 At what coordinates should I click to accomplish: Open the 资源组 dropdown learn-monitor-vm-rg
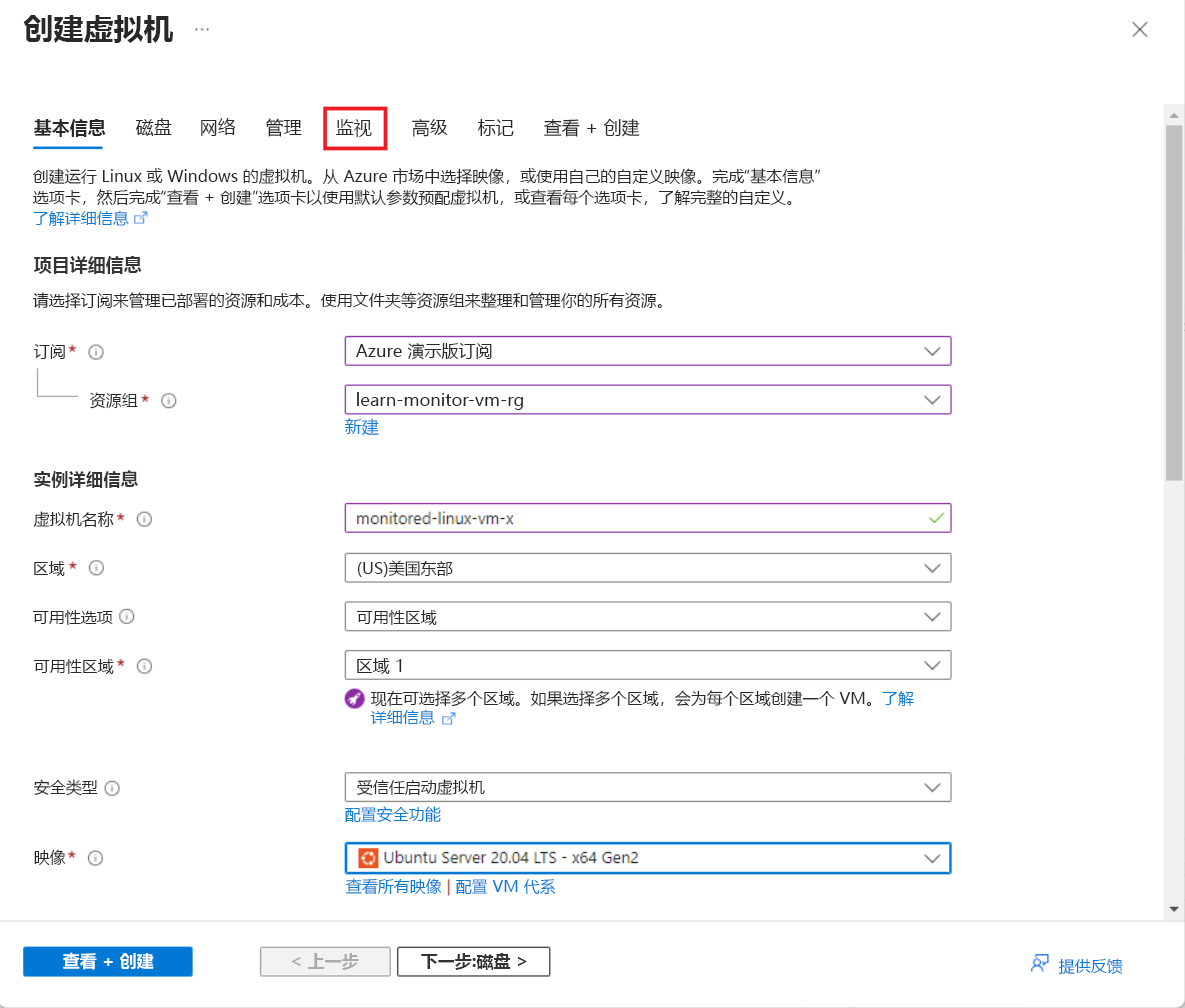[648, 400]
